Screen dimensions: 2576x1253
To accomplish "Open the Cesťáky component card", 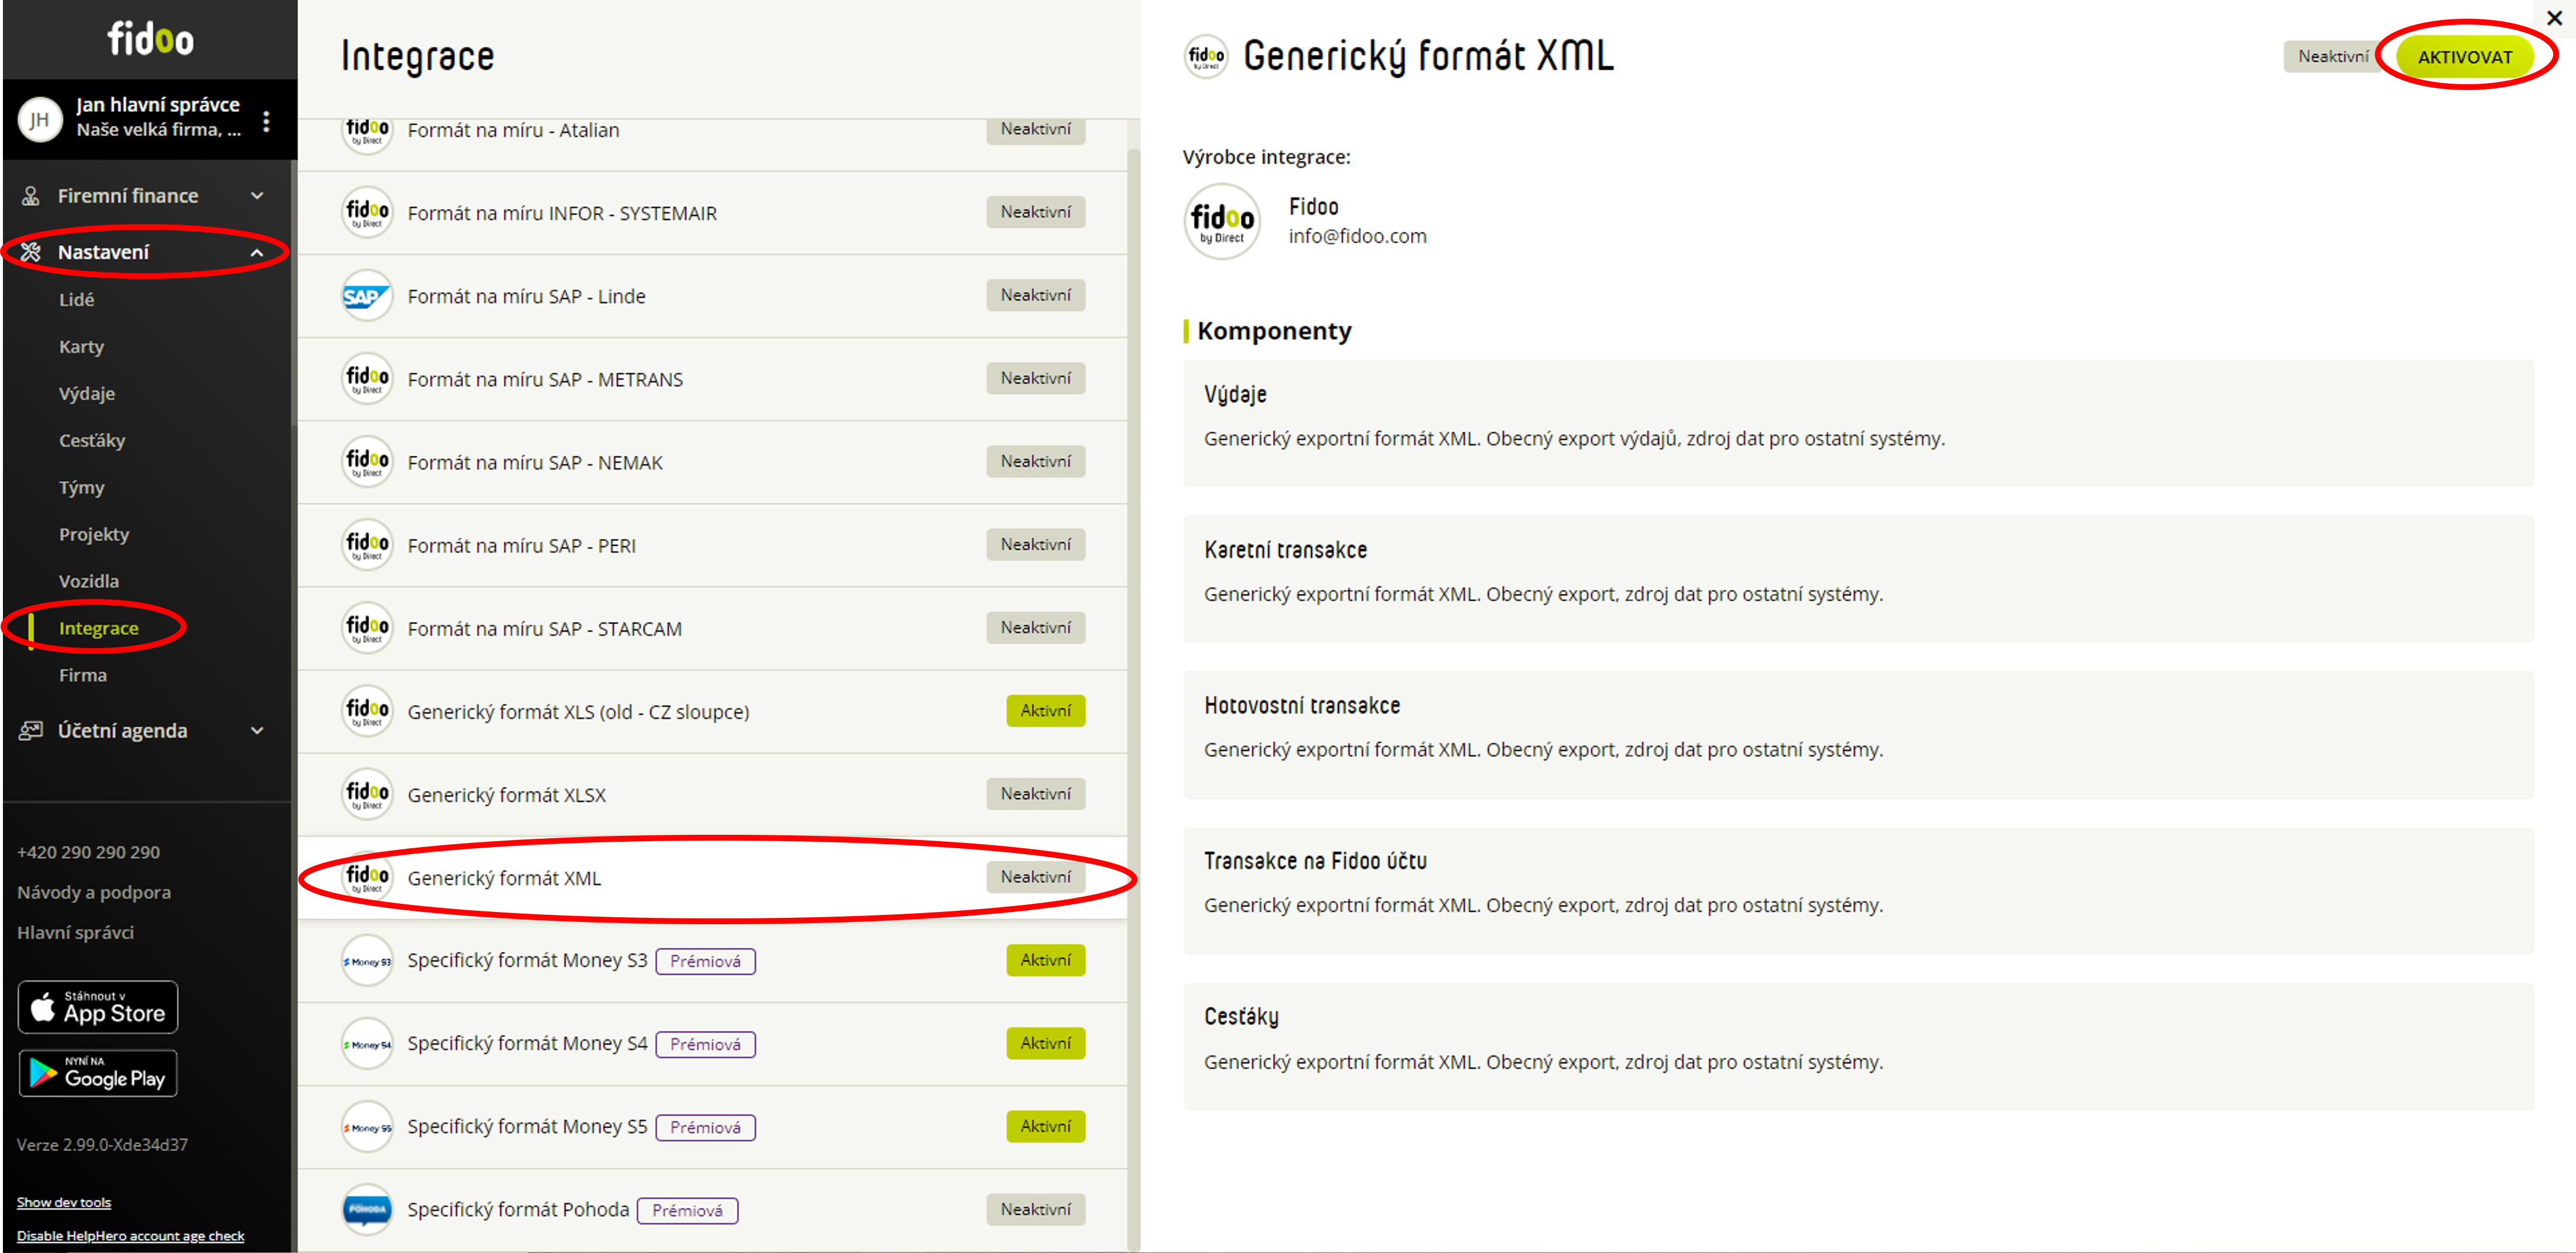I will tap(1858, 1047).
